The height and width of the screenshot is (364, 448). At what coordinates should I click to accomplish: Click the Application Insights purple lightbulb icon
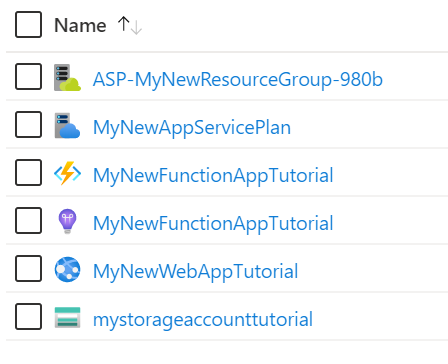tap(67, 221)
